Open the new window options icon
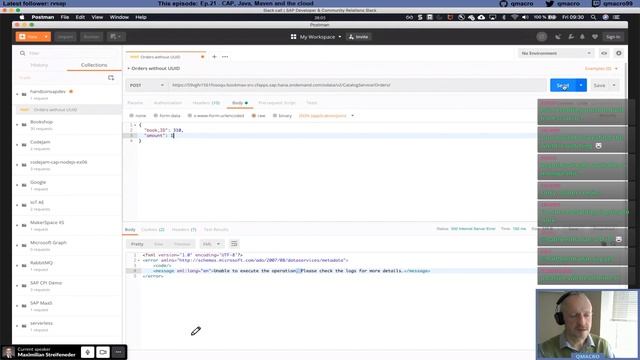 point(116,37)
